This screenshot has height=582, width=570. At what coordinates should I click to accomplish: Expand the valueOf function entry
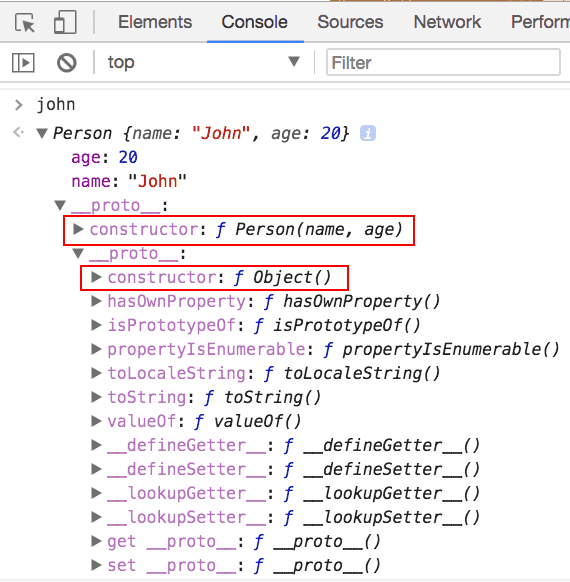coord(96,421)
